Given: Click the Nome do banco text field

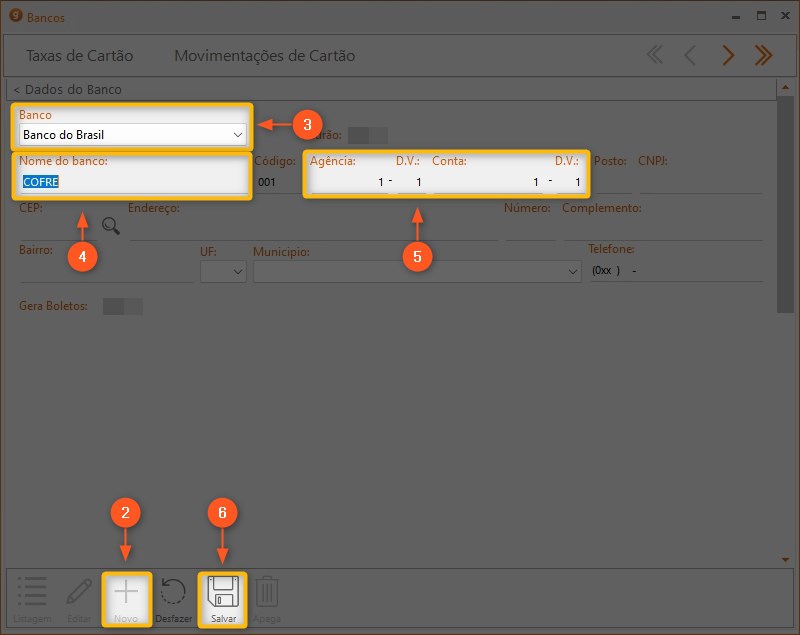Looking at the screenshot, I should pyautogui.click(x=130, y=182).
